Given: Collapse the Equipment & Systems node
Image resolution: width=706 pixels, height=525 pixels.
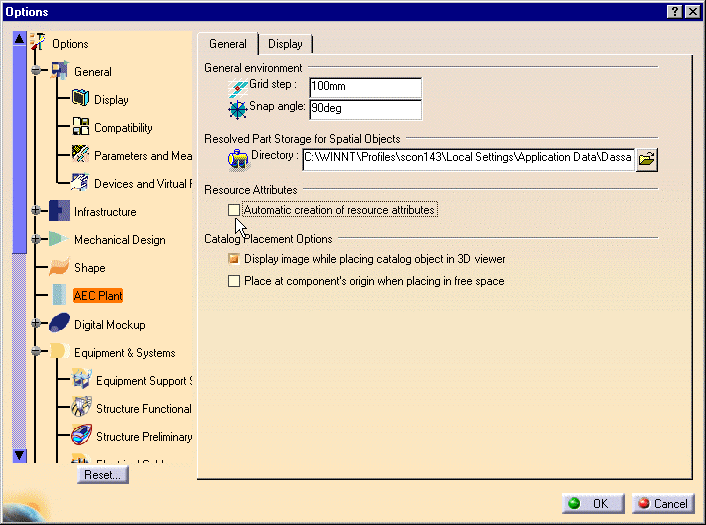Looking at the screenshot, I should pos(37,352).
